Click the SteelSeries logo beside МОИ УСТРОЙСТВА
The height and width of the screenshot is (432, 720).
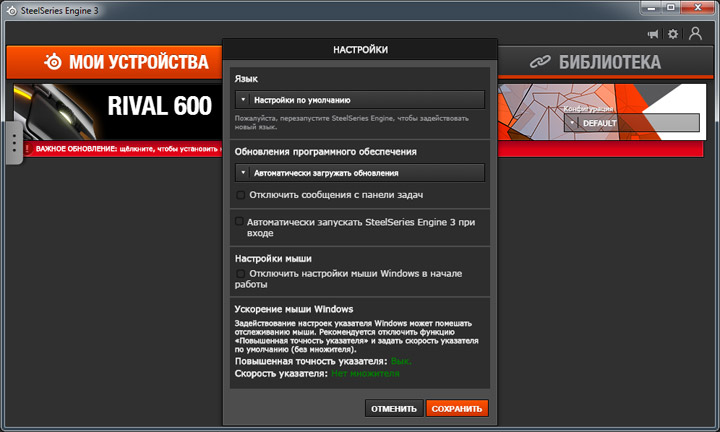(53, 62)
